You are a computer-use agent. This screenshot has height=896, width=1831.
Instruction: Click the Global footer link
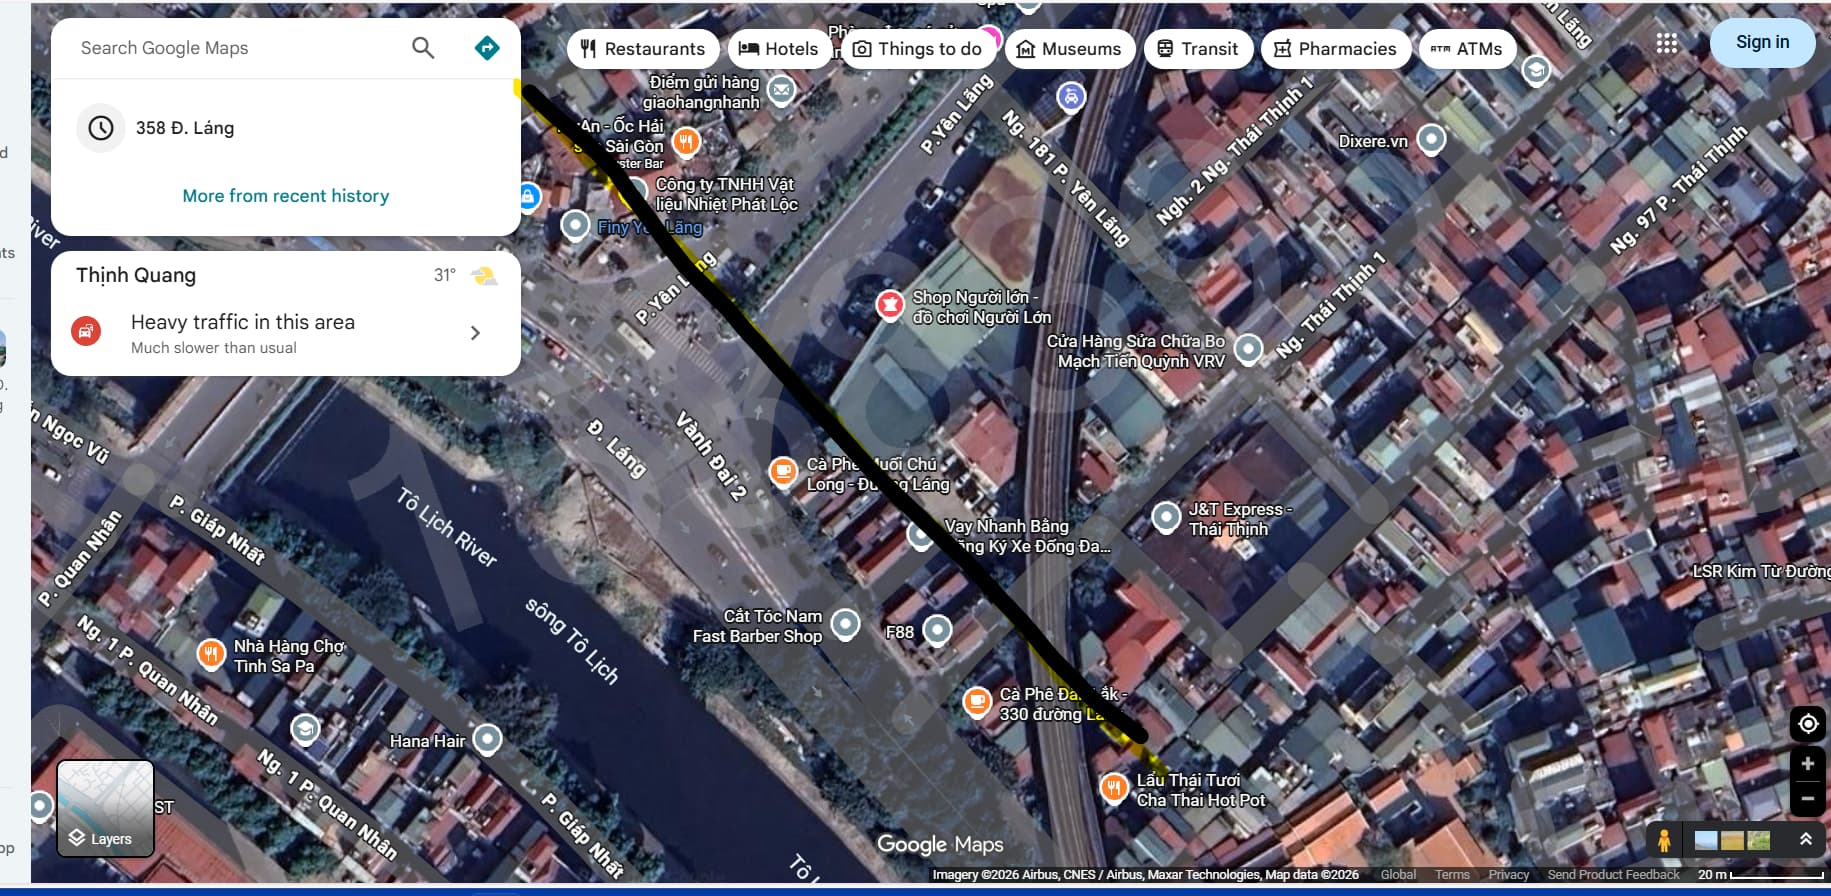[x=1398, y=875]
